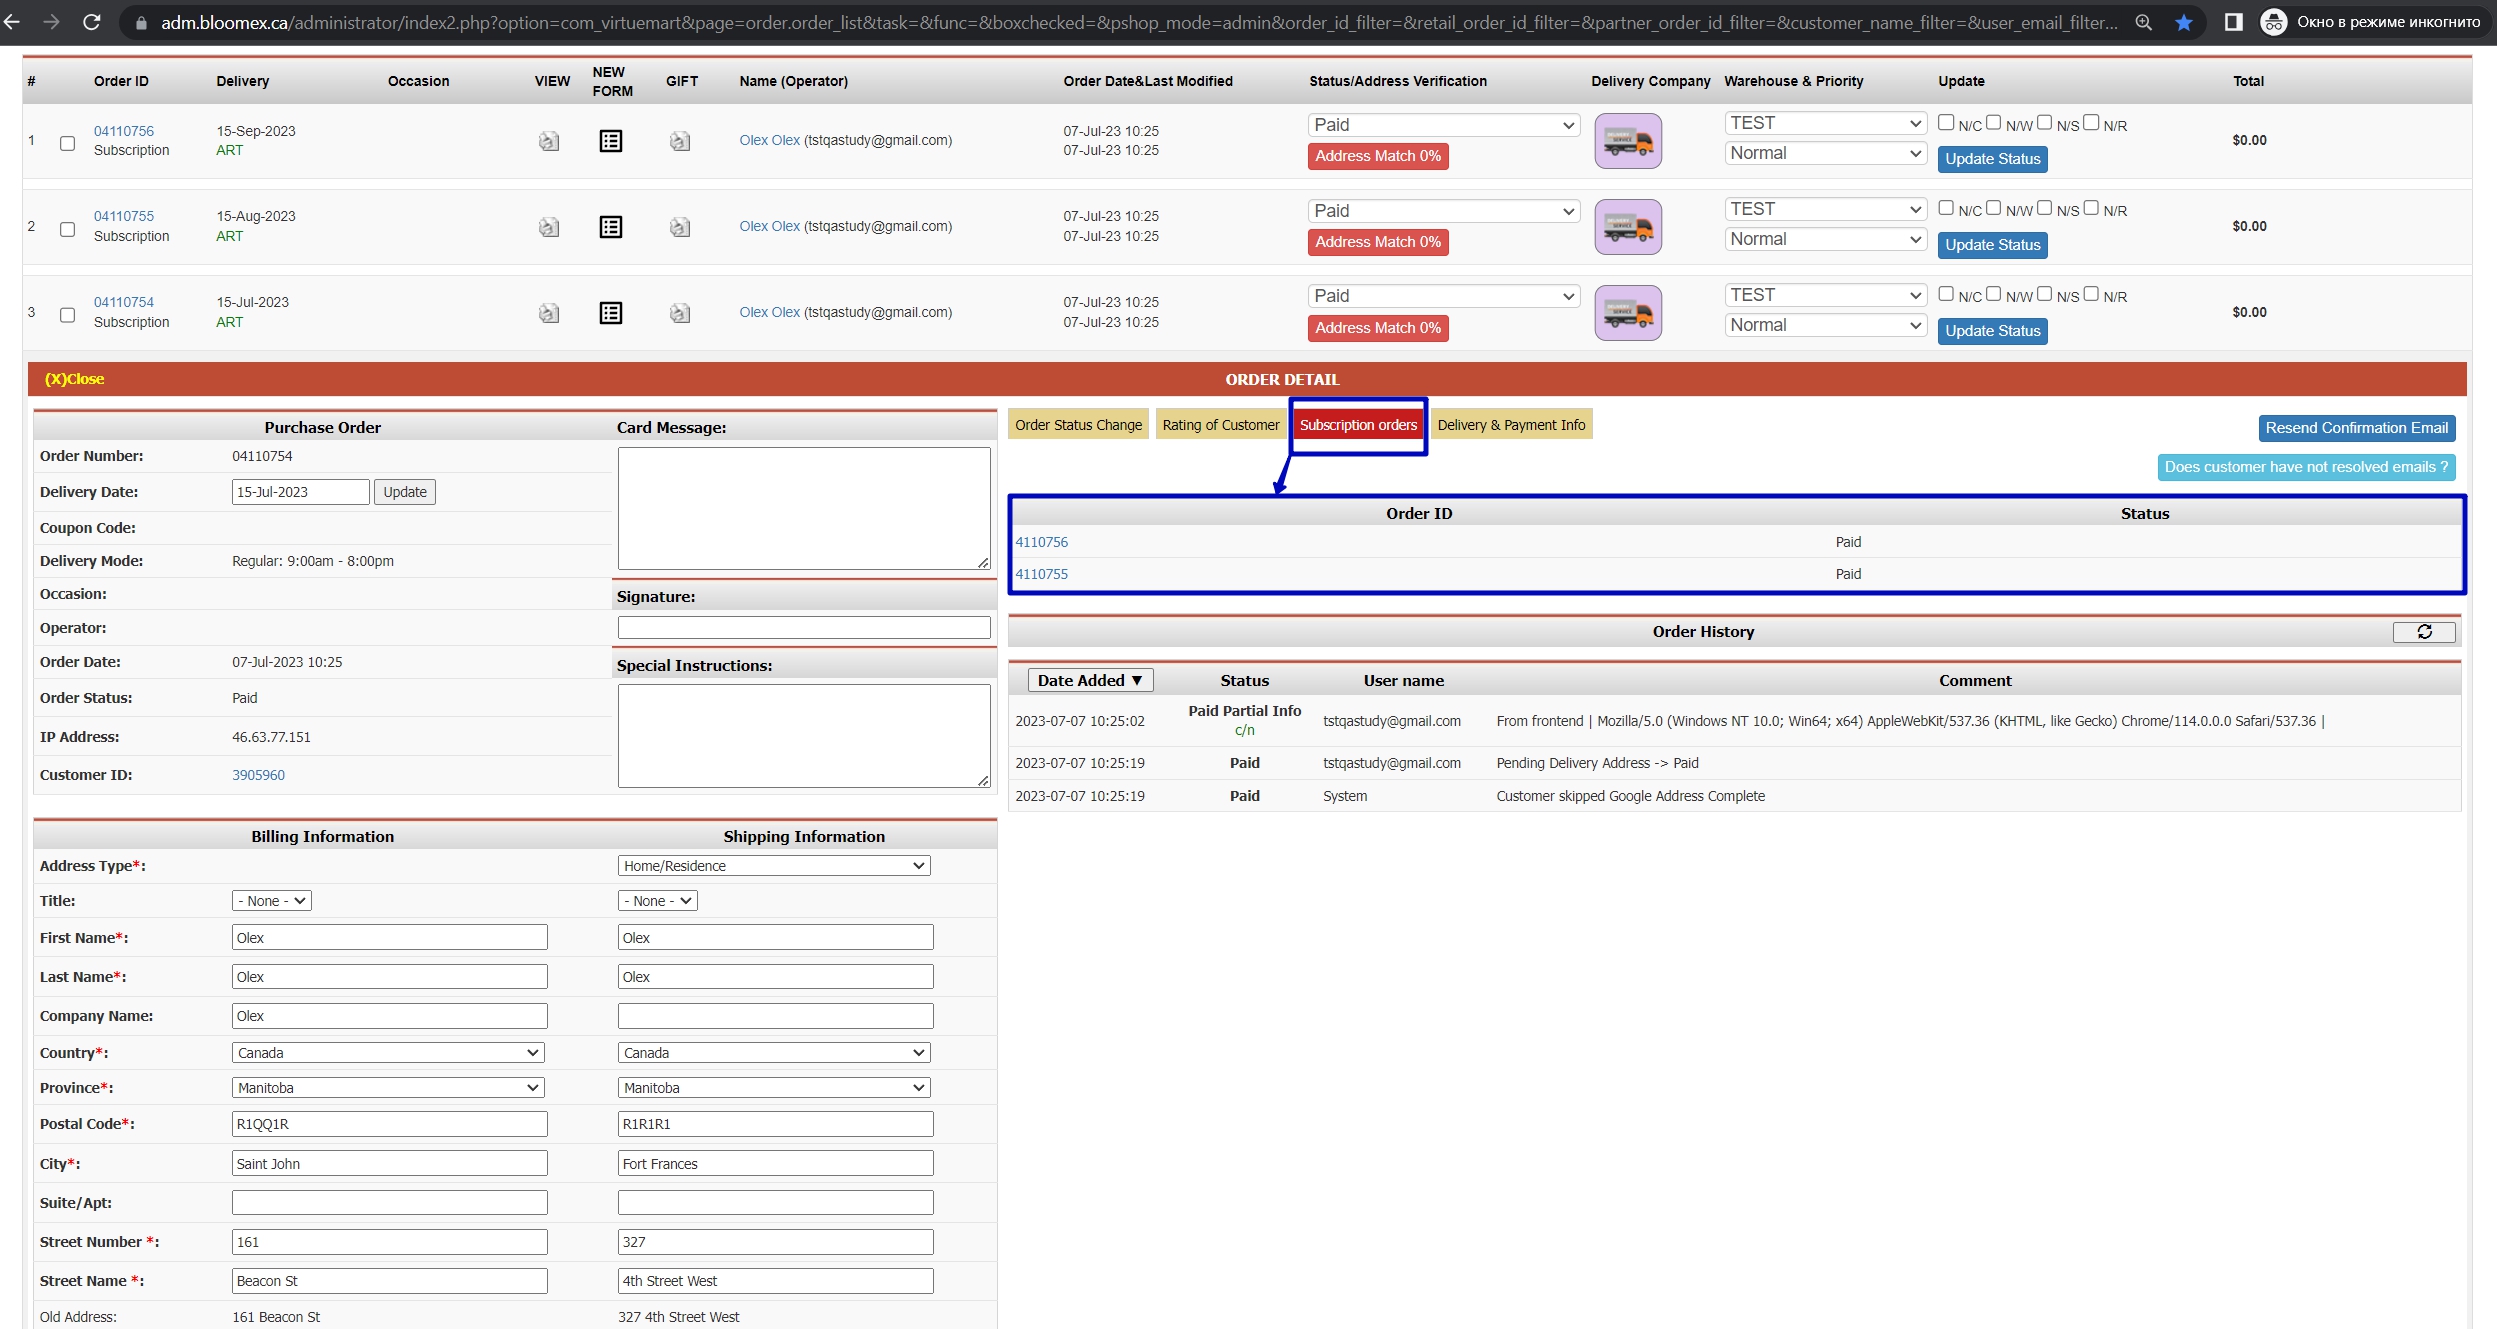Check N/R box for order 04110755
The width and height of the screenshot is (2497, 1329).
pos(2091,208)
